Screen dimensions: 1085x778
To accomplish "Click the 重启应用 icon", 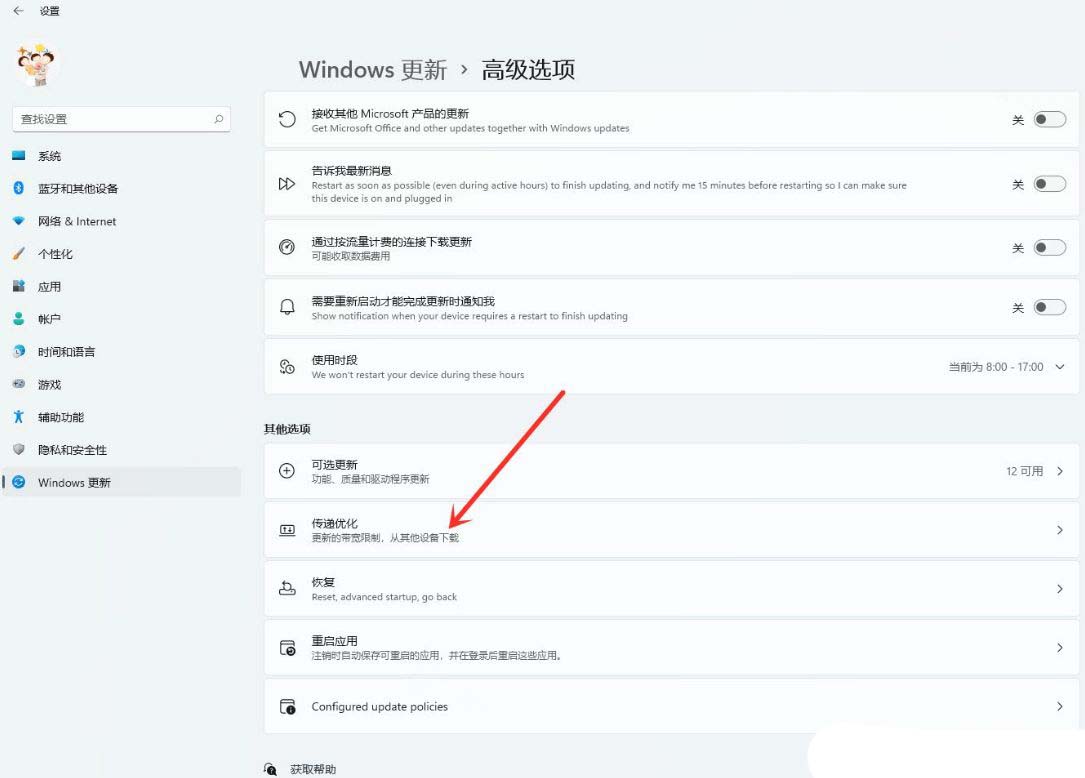I will [x=287, y=648].
